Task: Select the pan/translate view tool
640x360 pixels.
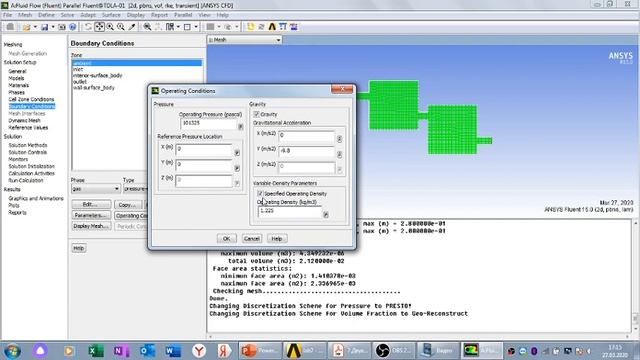Action: tap(99, 27)
